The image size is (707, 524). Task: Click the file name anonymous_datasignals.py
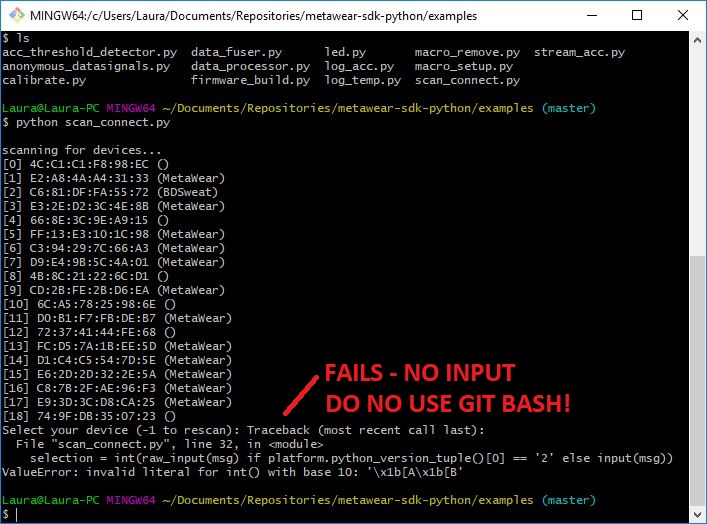(x=86, y=66)
